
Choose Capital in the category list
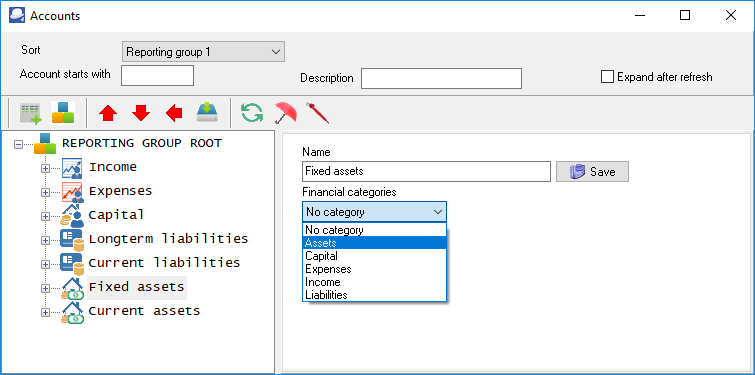click(x=375, y=256)
